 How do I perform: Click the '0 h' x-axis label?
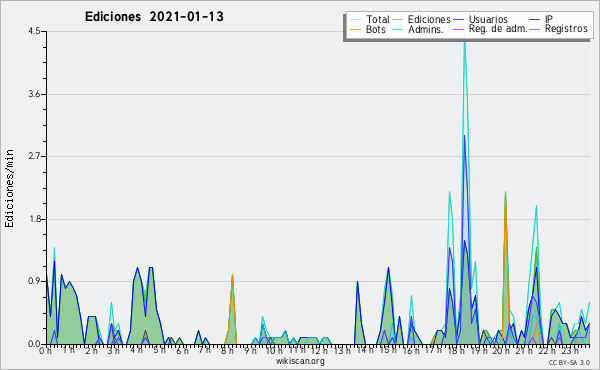click(x=45, y=351)
